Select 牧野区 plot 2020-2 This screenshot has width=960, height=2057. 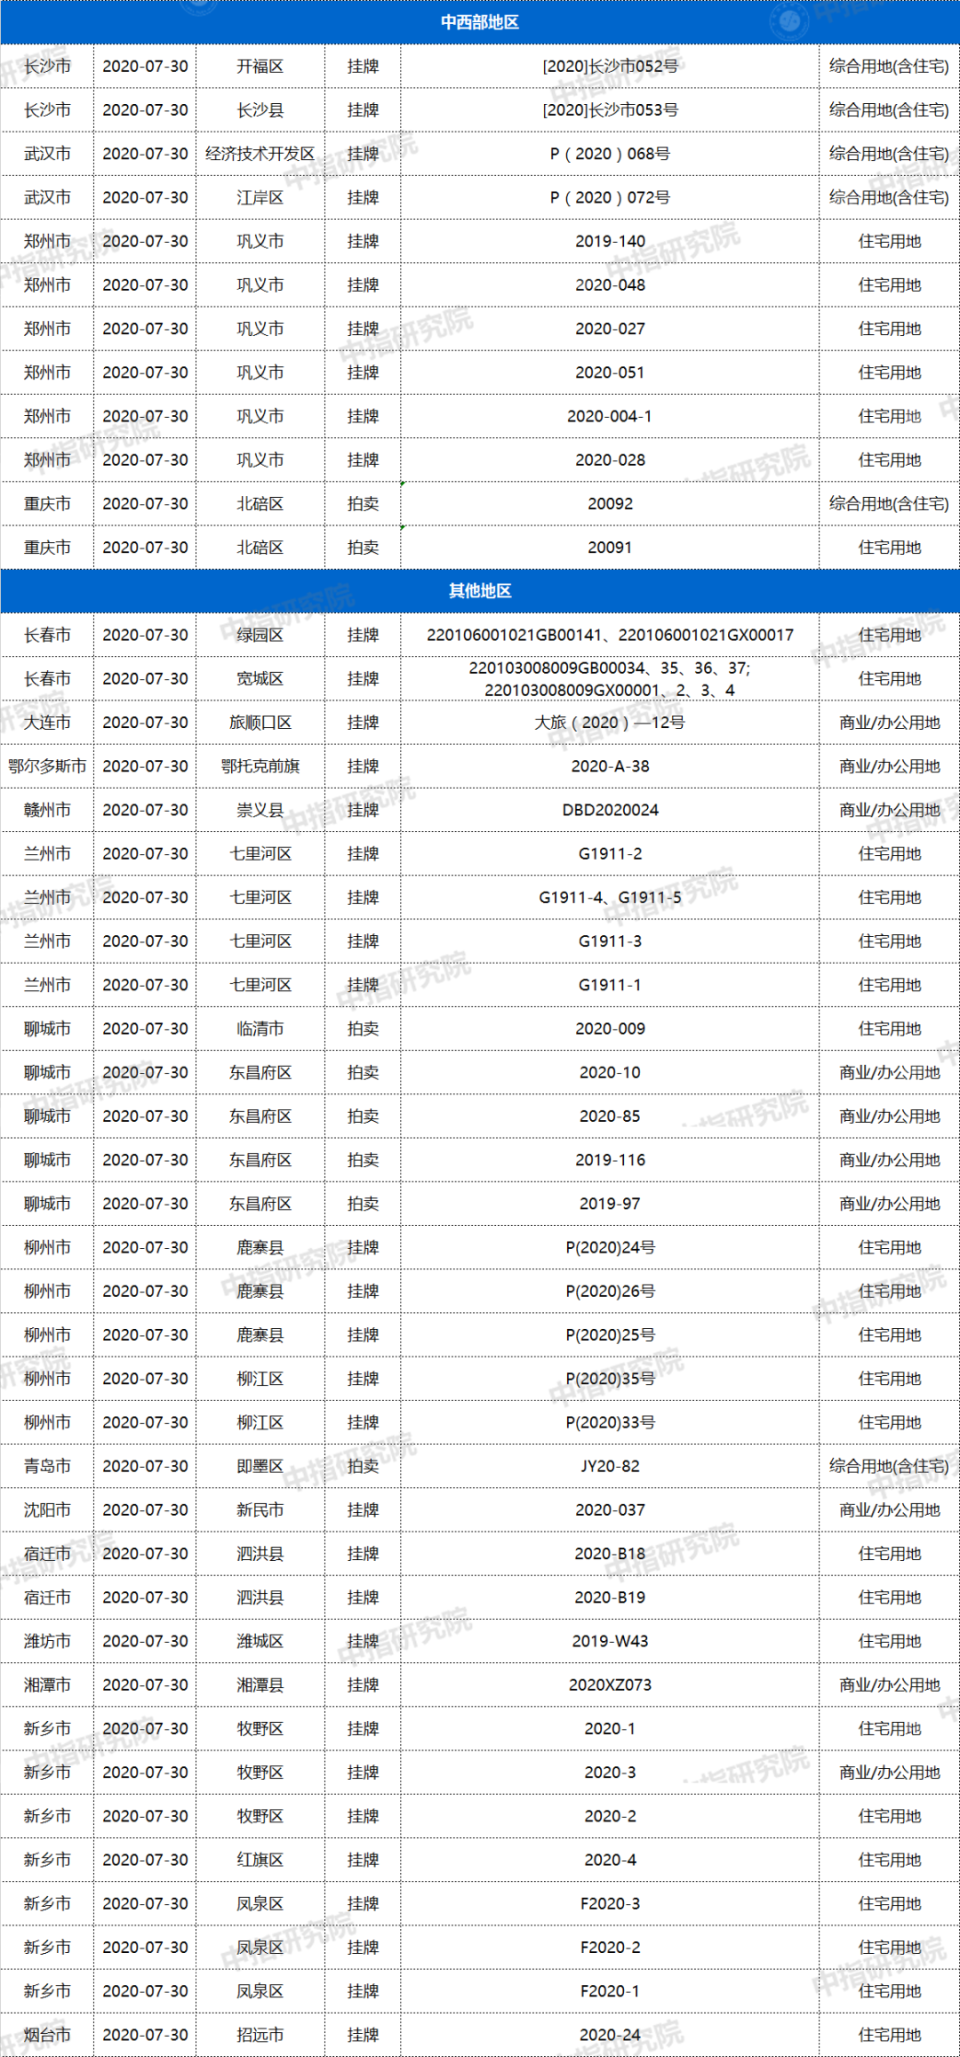click(x=610, y=1816)
